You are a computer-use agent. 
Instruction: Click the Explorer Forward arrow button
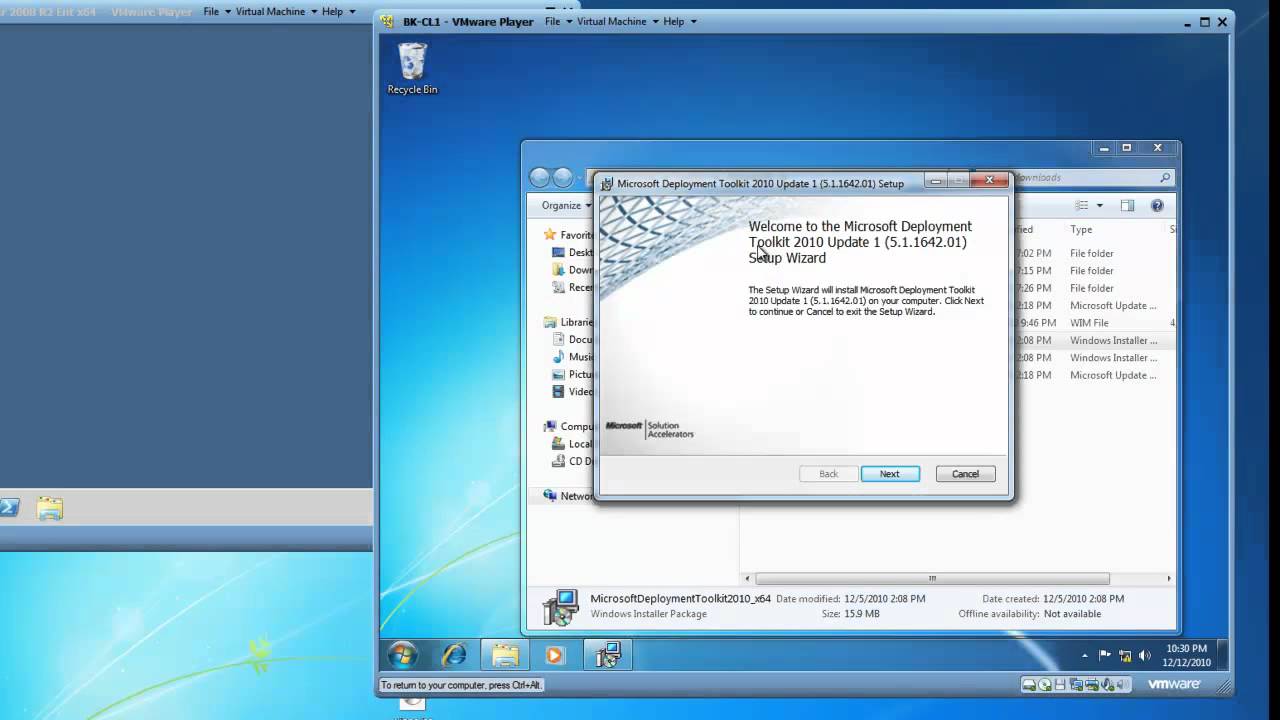[x=563, y=178]
